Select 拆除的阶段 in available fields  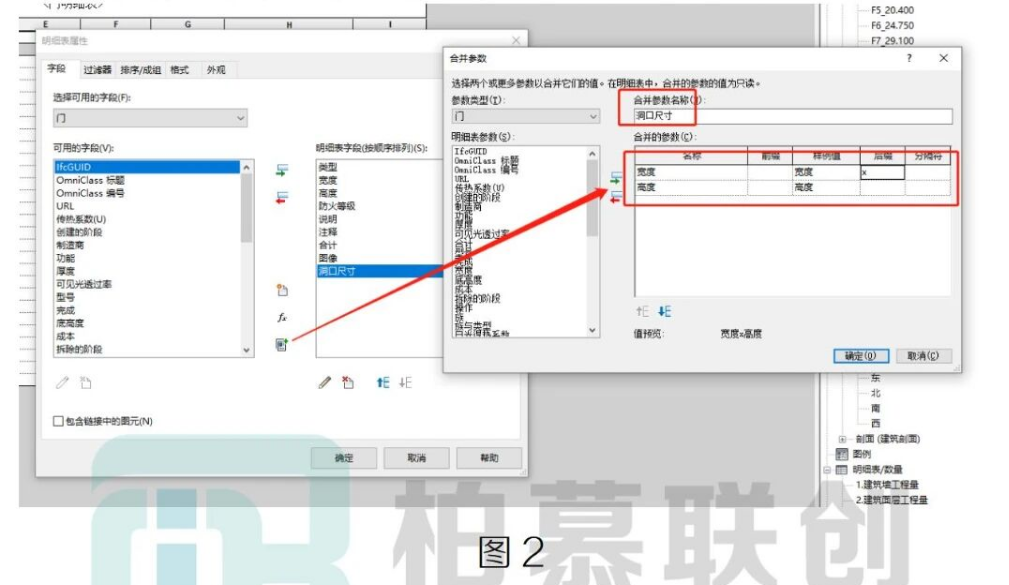pyautogui.click(x=79, y=349)
